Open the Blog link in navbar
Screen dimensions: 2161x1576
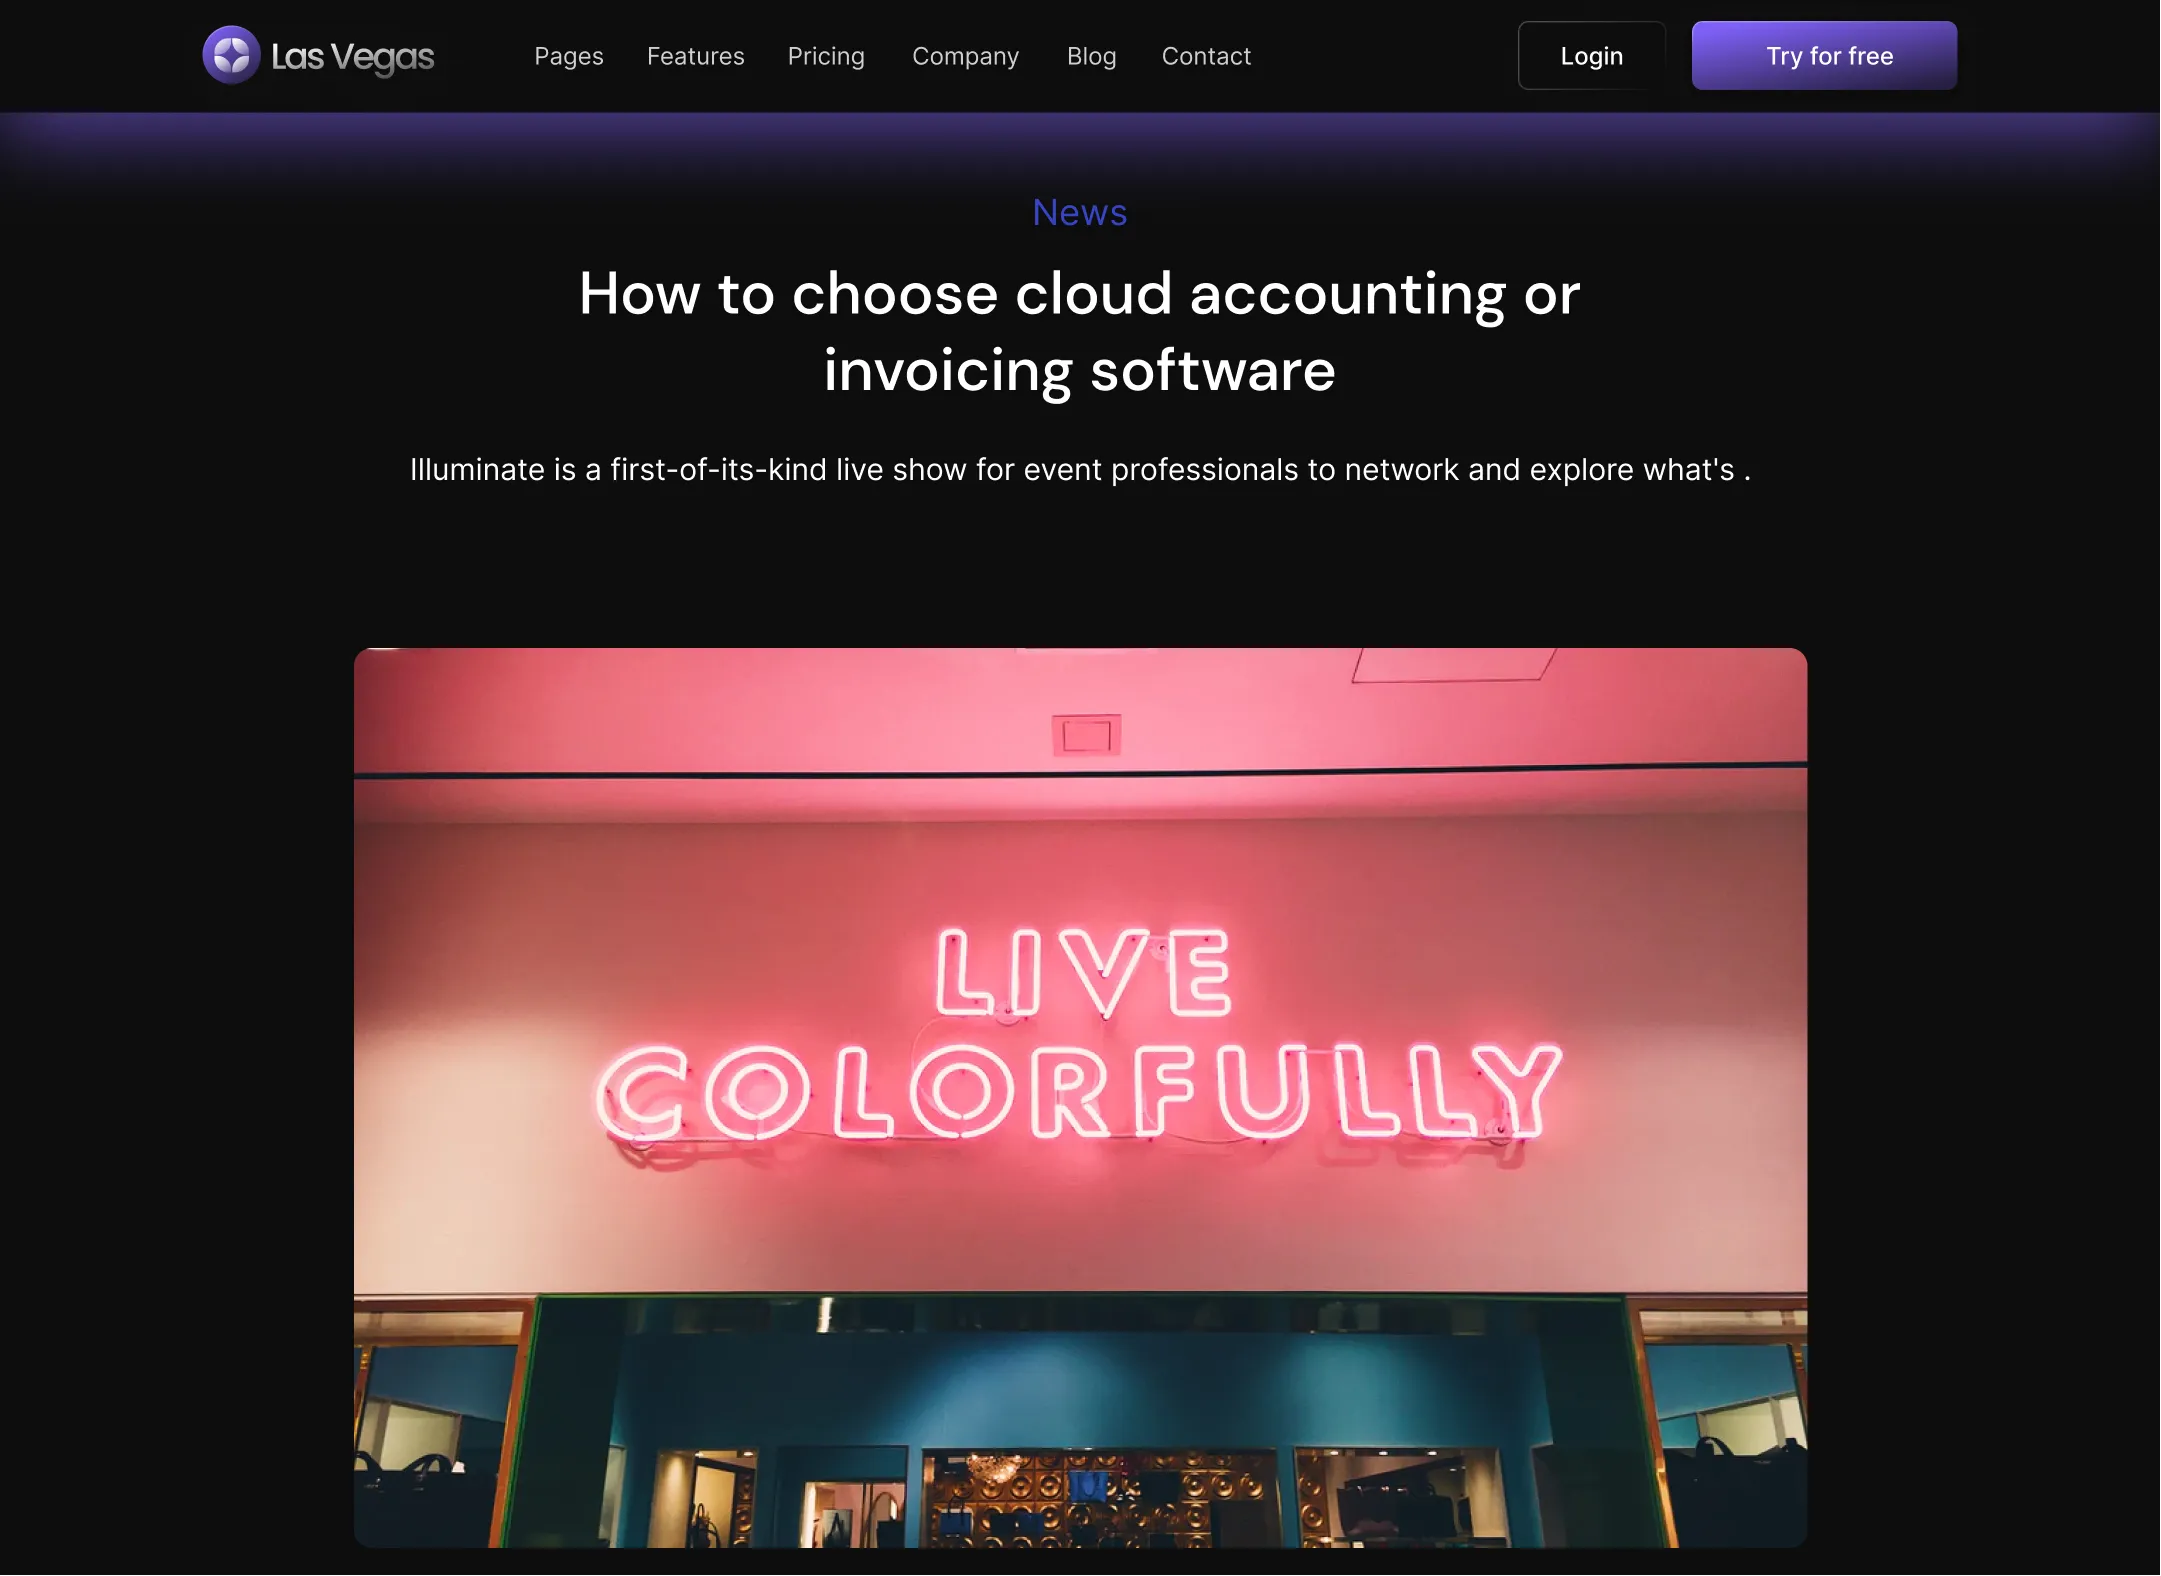tap(1091, 56)
